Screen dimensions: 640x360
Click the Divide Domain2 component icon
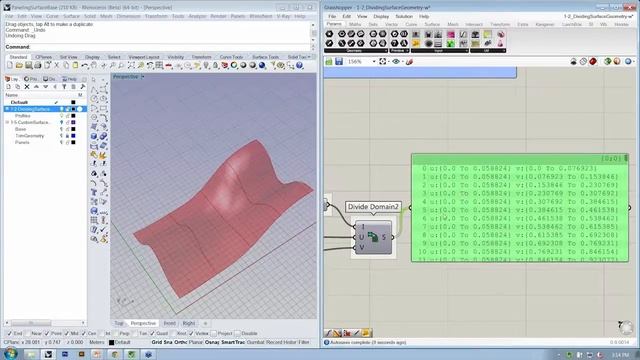pos(373,237)
